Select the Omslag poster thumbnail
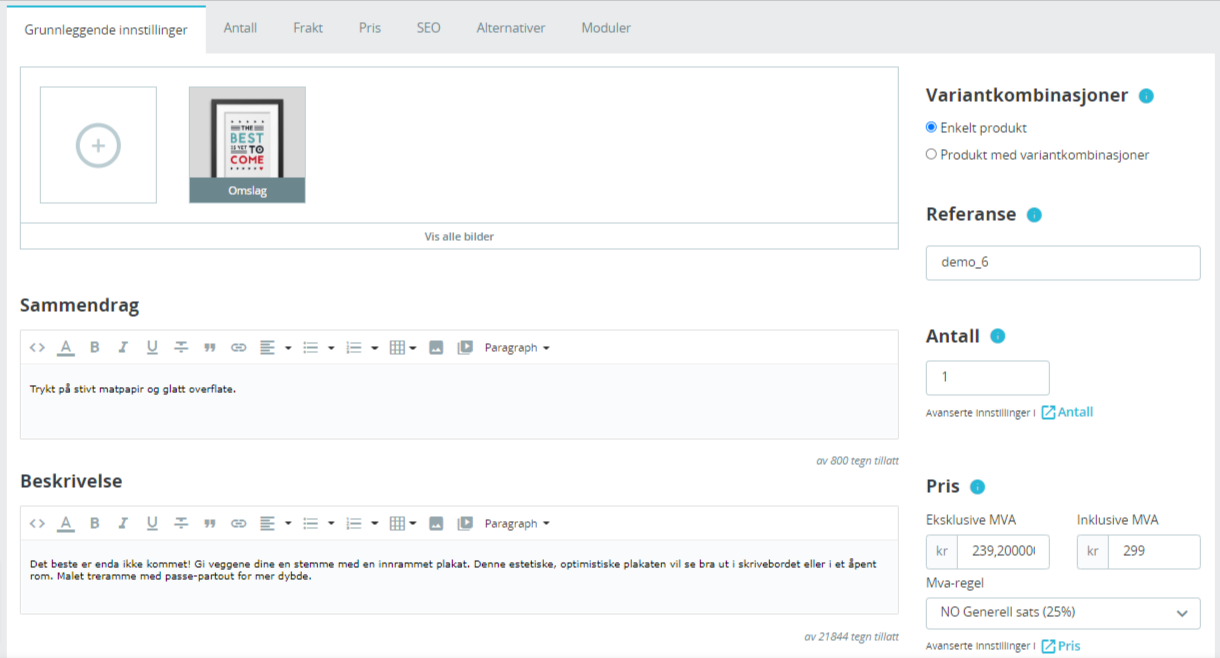The height and width of the screenshot is (658, 1220). coord(247,145)
